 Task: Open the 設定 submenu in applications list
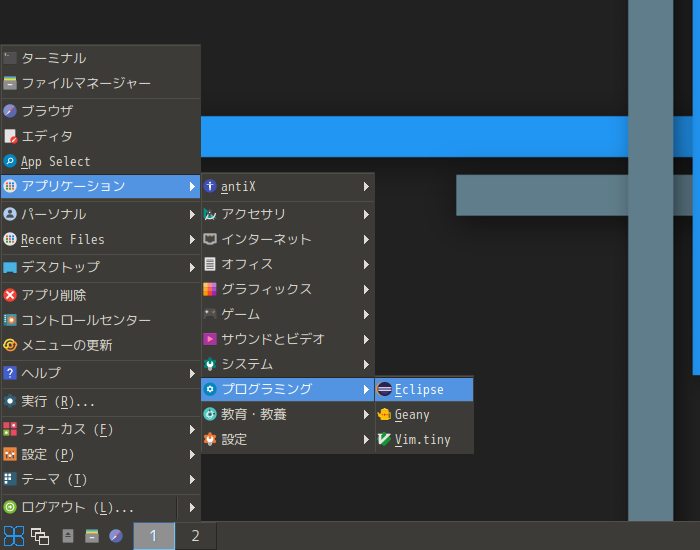click(288, 439)
